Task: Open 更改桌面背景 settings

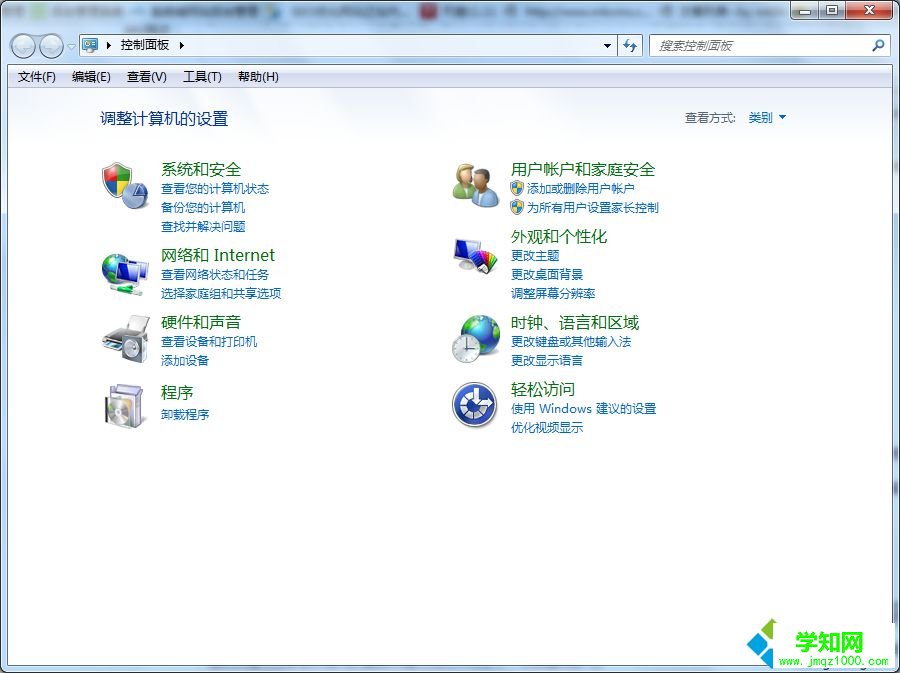Action: (x=546, y=274)
